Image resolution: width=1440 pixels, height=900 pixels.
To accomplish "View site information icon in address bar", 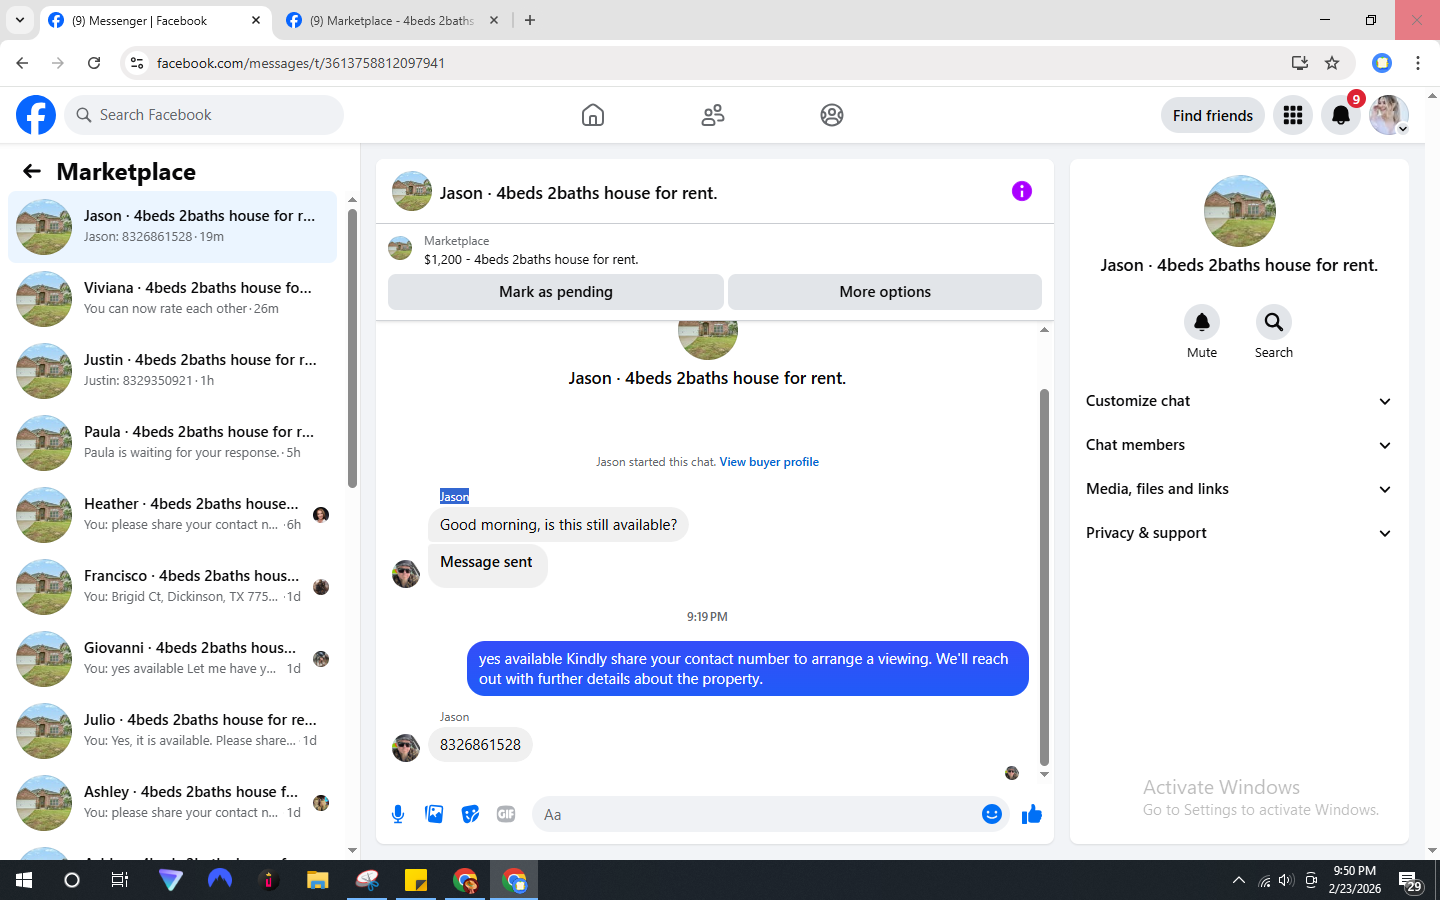I will [137, 63].
